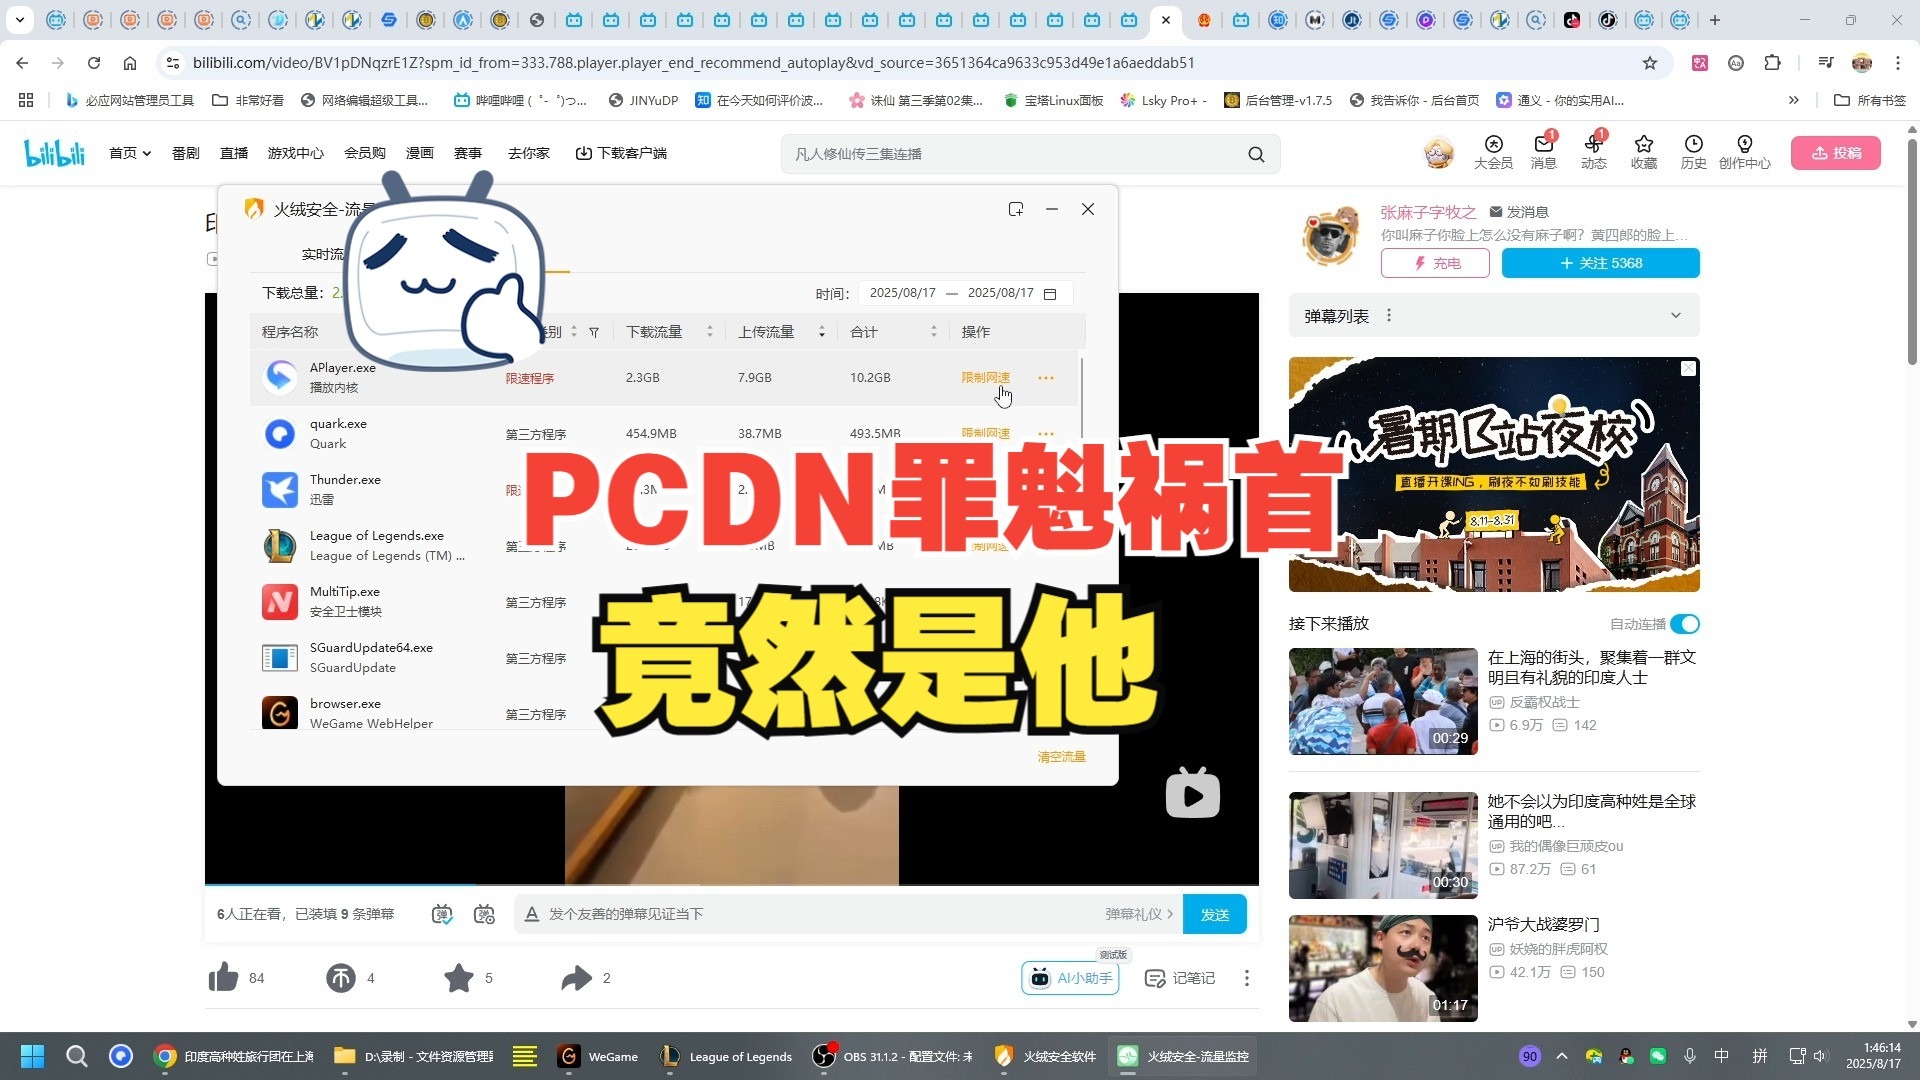Open the 游戏中心 nav item
Screen dimensions: 1920x1080
296,153
